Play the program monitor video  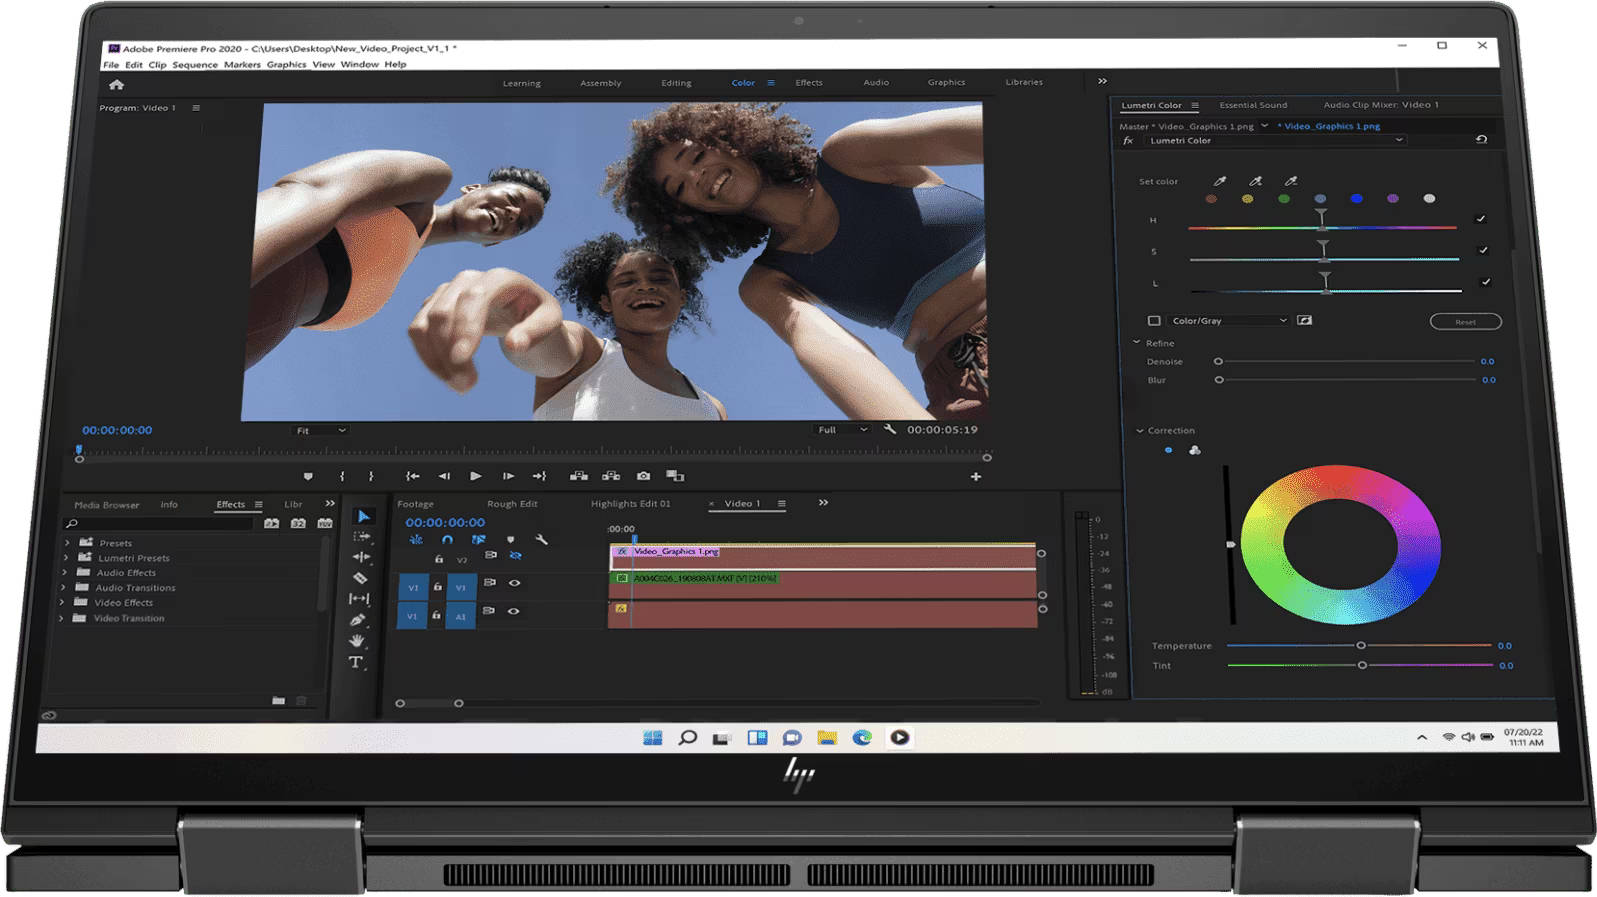coord(476,476)
